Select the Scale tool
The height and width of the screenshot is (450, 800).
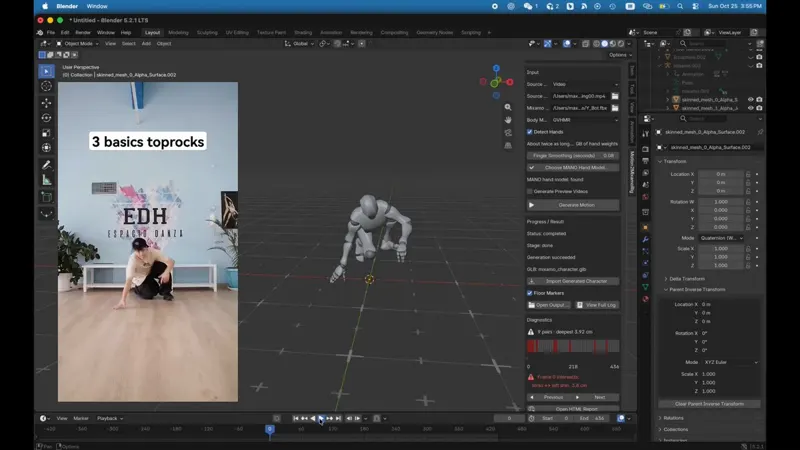point(46,133)
